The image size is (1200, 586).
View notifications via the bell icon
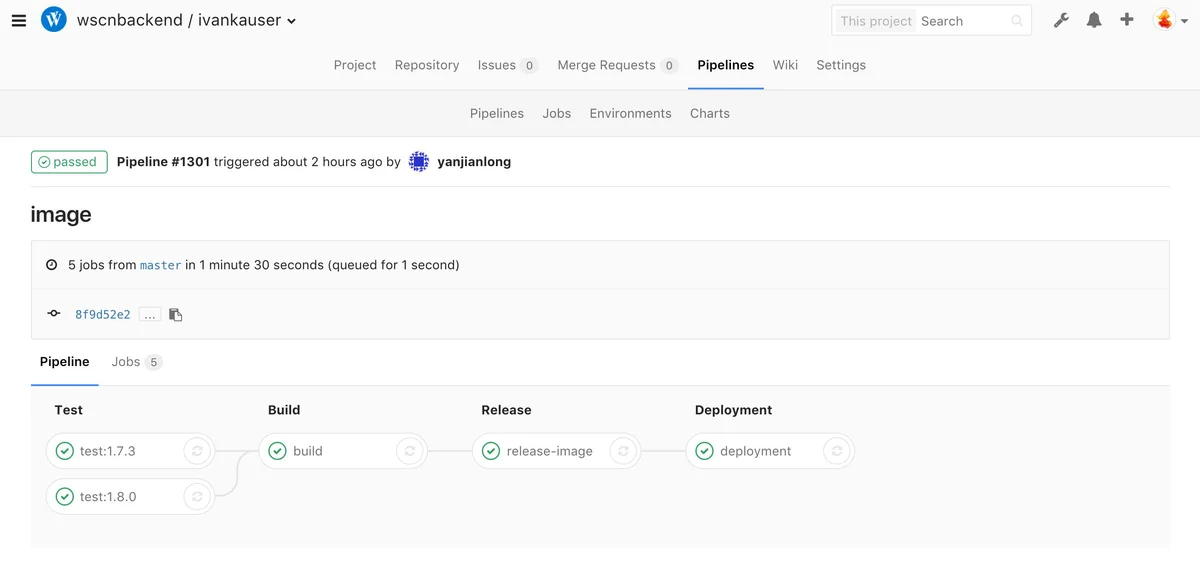[x=1094, y=20]
